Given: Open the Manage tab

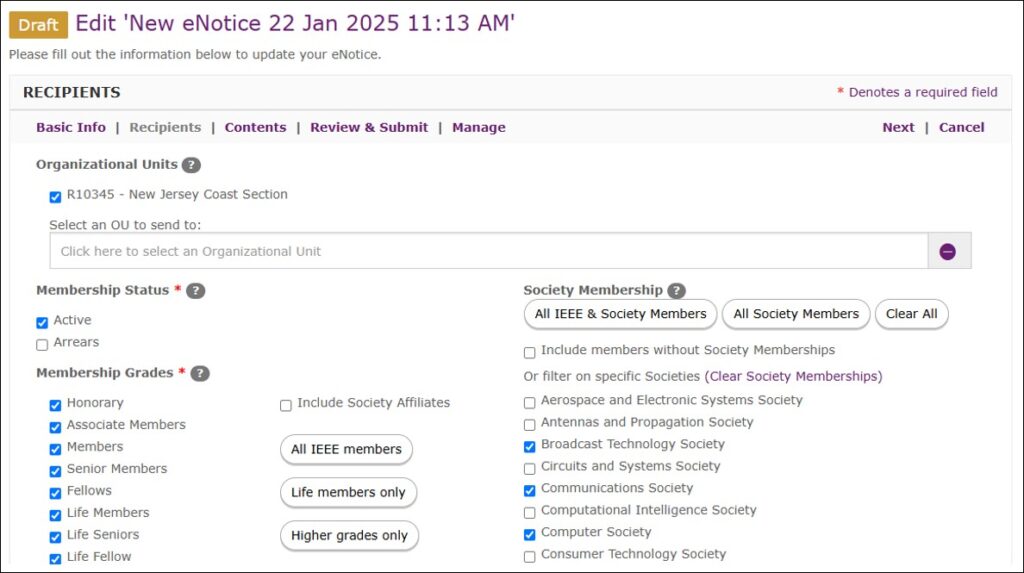Looking at the screenshot, I should tap(479, 127).
